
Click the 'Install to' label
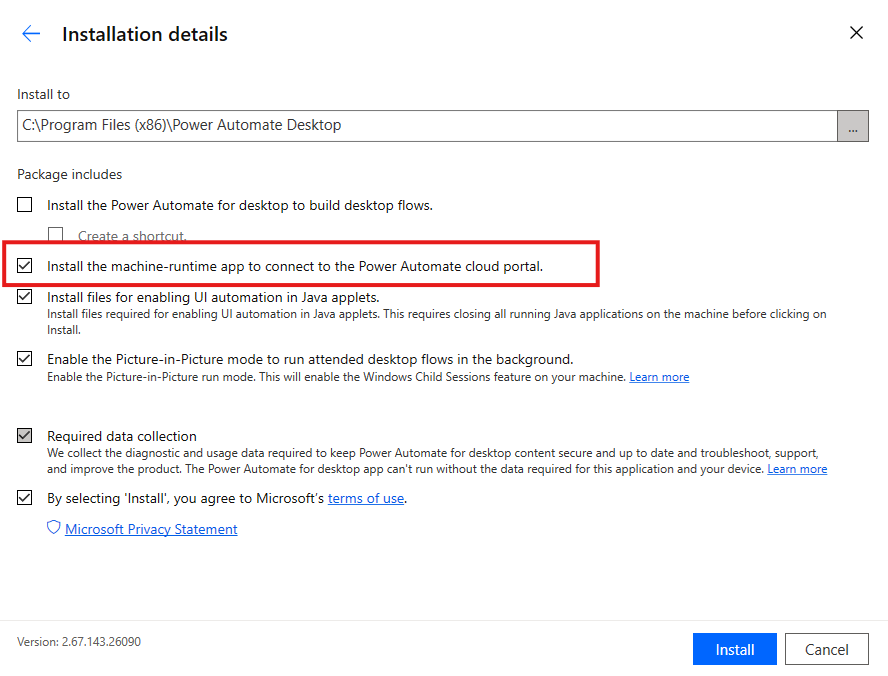pos(44,95)
